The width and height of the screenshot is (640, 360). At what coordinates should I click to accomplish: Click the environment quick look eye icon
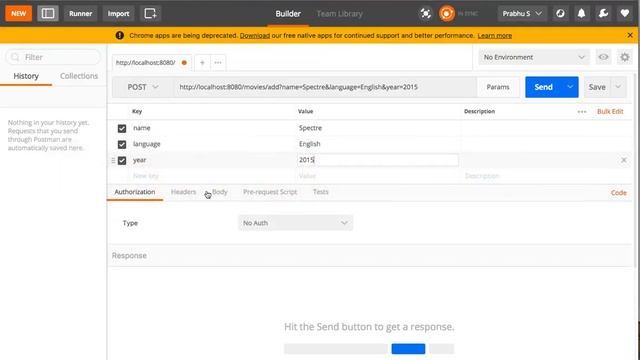click(x=603, y=57)
